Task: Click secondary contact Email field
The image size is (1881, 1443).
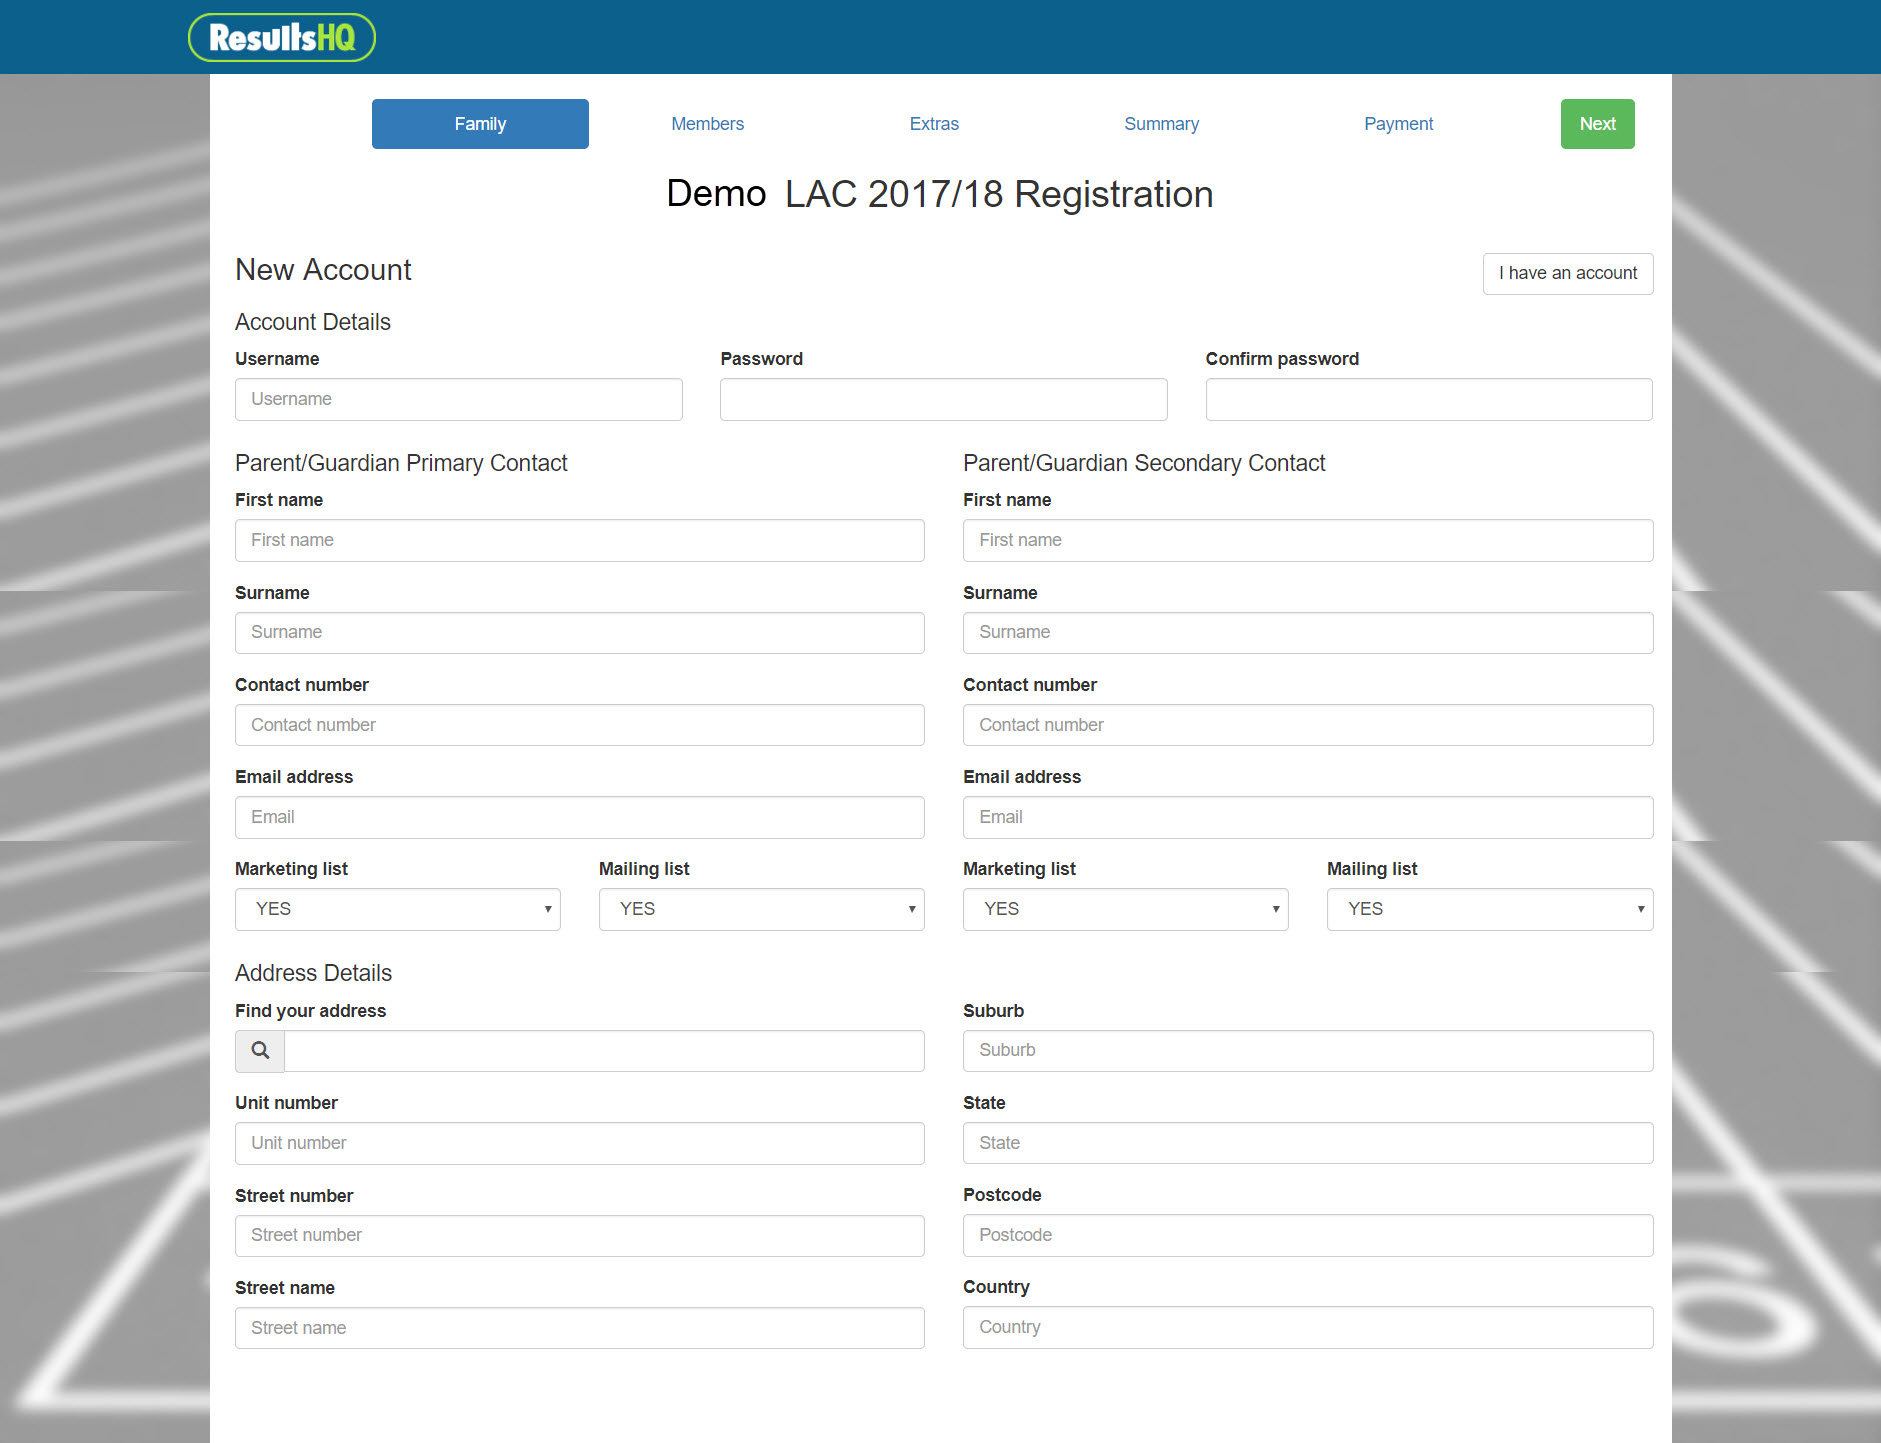Action: [x=1308, y=818]
